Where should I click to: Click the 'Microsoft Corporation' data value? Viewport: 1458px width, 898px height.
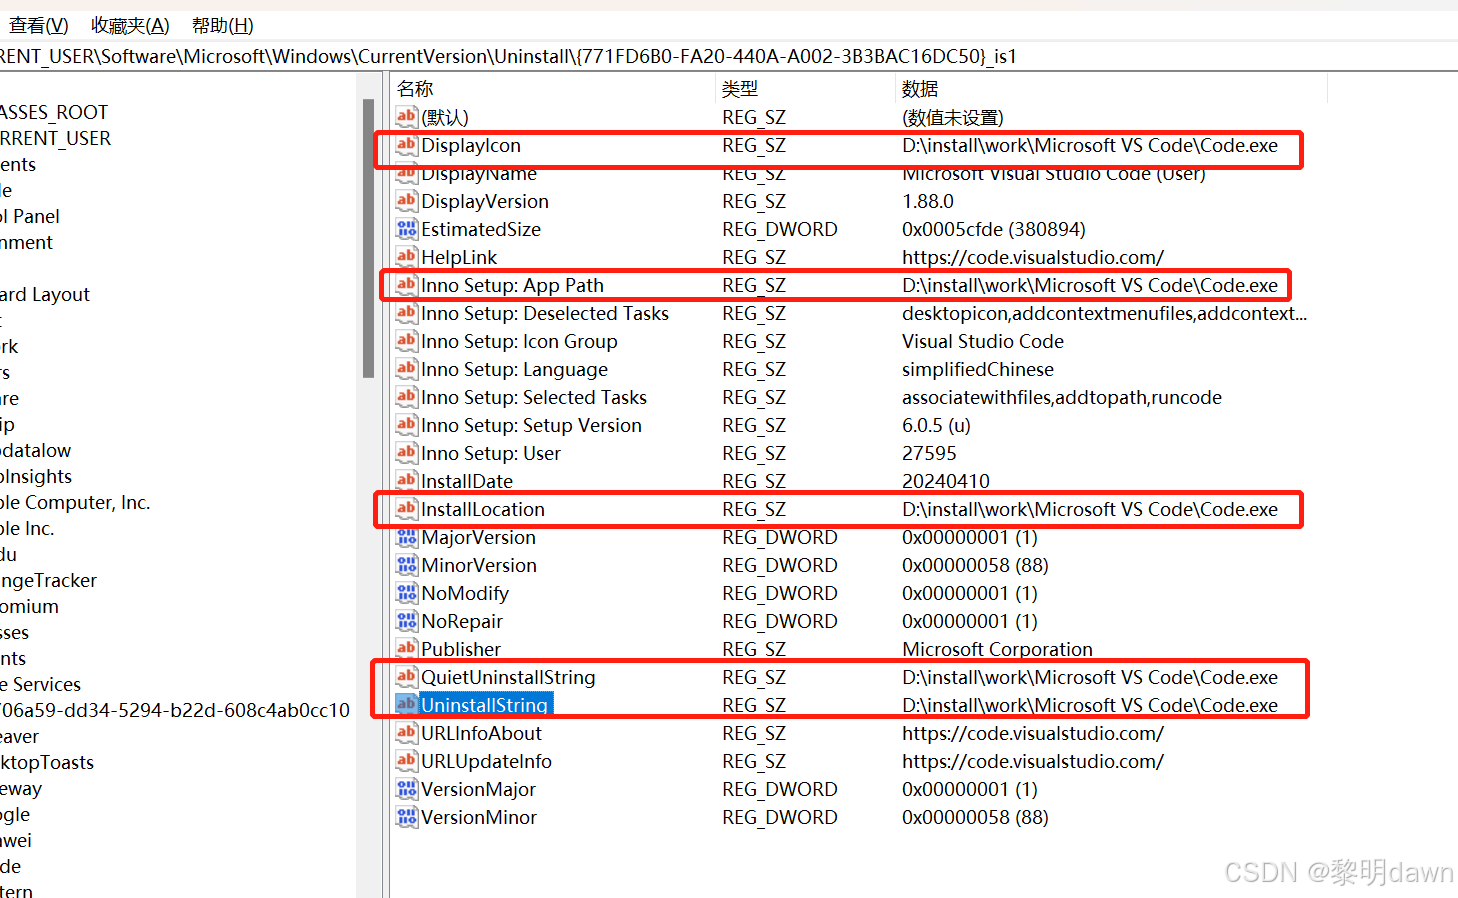click(x=997, y=649)
